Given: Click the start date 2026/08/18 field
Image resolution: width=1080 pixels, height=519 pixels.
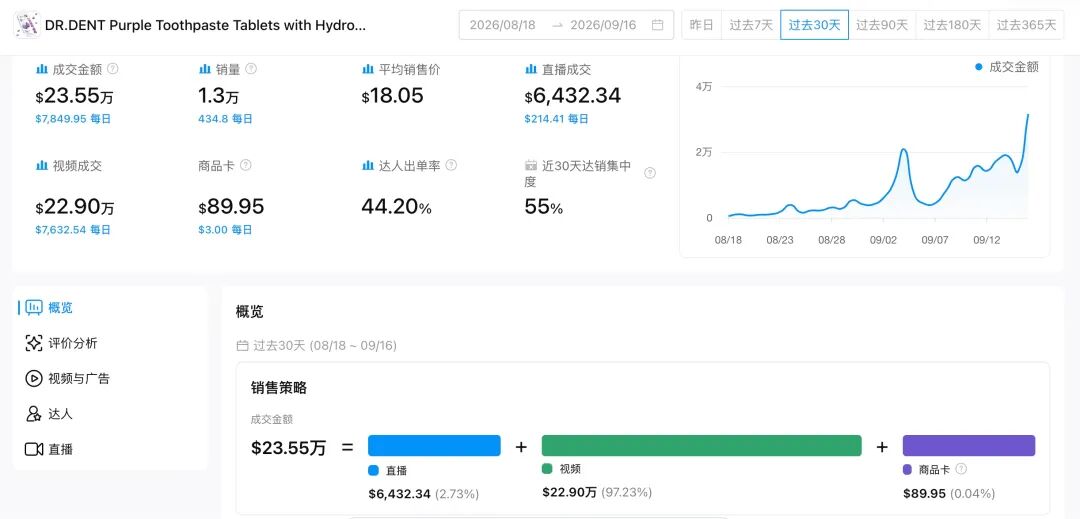Looking at the screenshot, I should tap(502, 25).
